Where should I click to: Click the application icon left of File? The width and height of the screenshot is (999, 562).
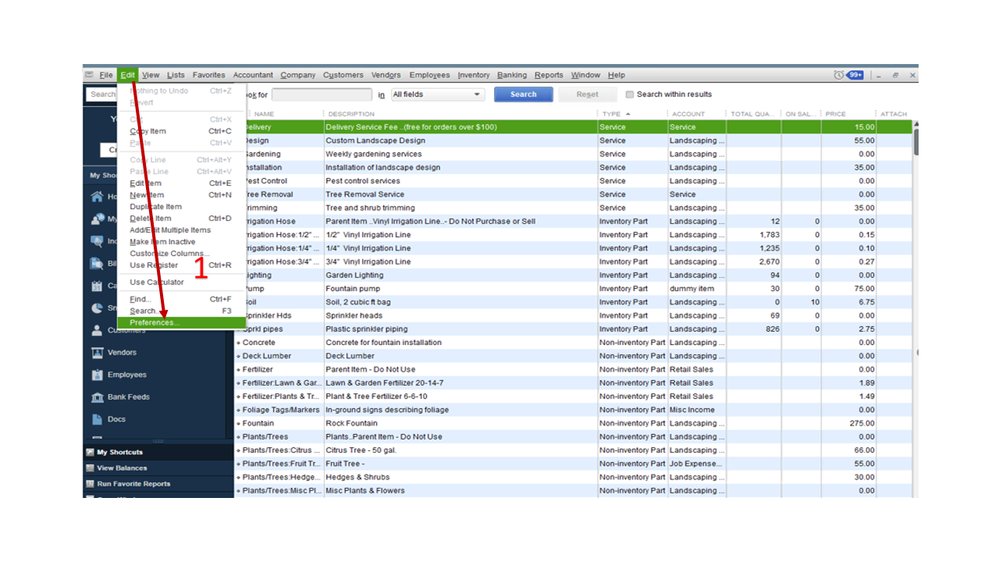[x=89, y=75]
